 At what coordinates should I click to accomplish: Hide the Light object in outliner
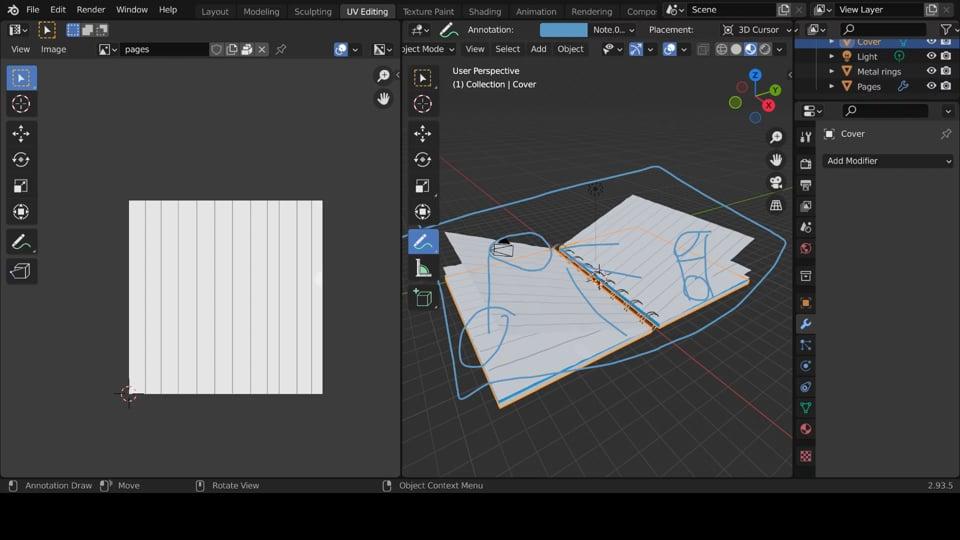pos(931,57)
